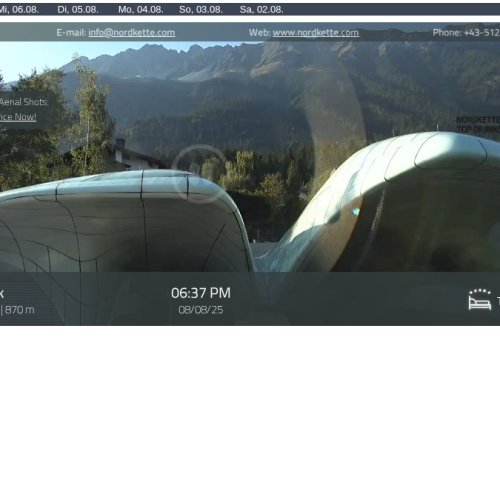Click the Phone: +43-512 number text
500x500 pixels.
point(466,33)
